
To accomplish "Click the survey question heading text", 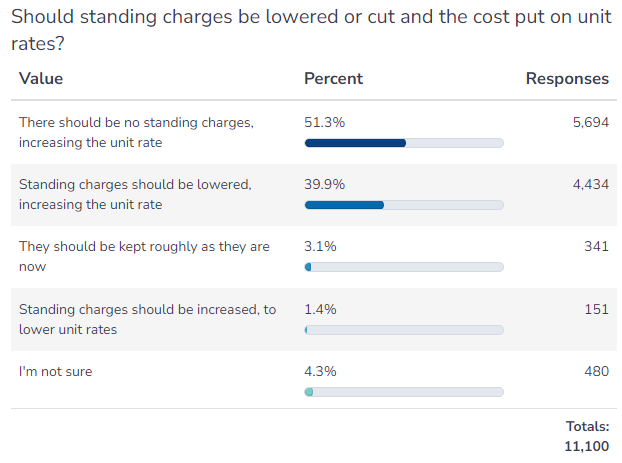I will (311, 30).
